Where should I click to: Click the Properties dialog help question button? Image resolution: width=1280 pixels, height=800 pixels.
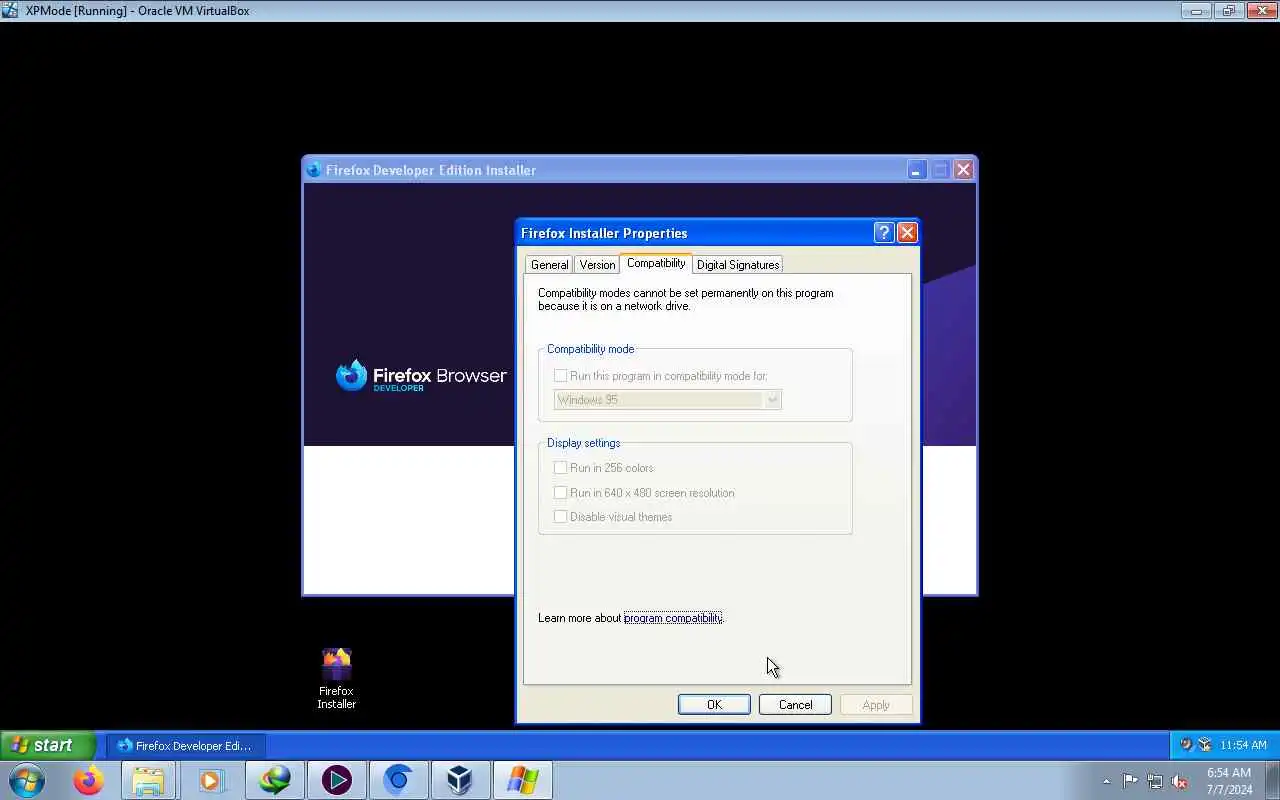tap(883, 233)
